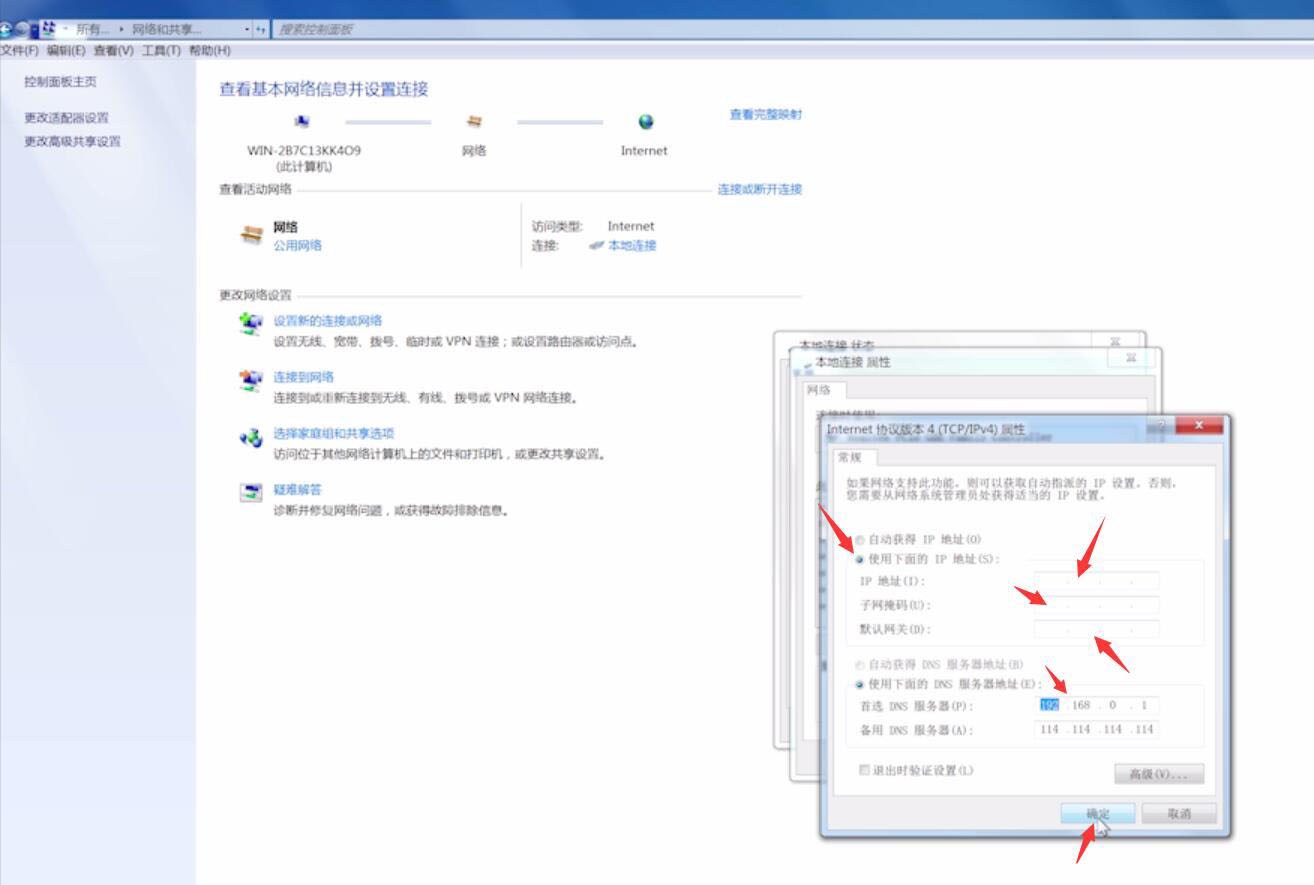
Task: Click the help question button in IPv4 dialog
Action: pyautogui.click(x=1160, y=426)
